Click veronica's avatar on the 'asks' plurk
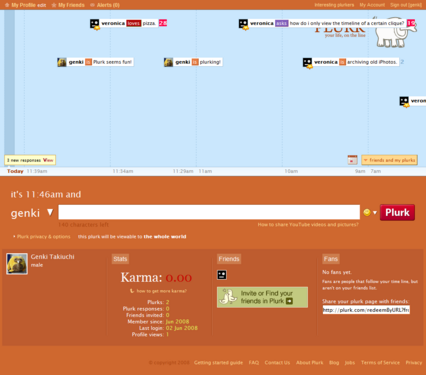Screen dimensions: 426x375 243,24
